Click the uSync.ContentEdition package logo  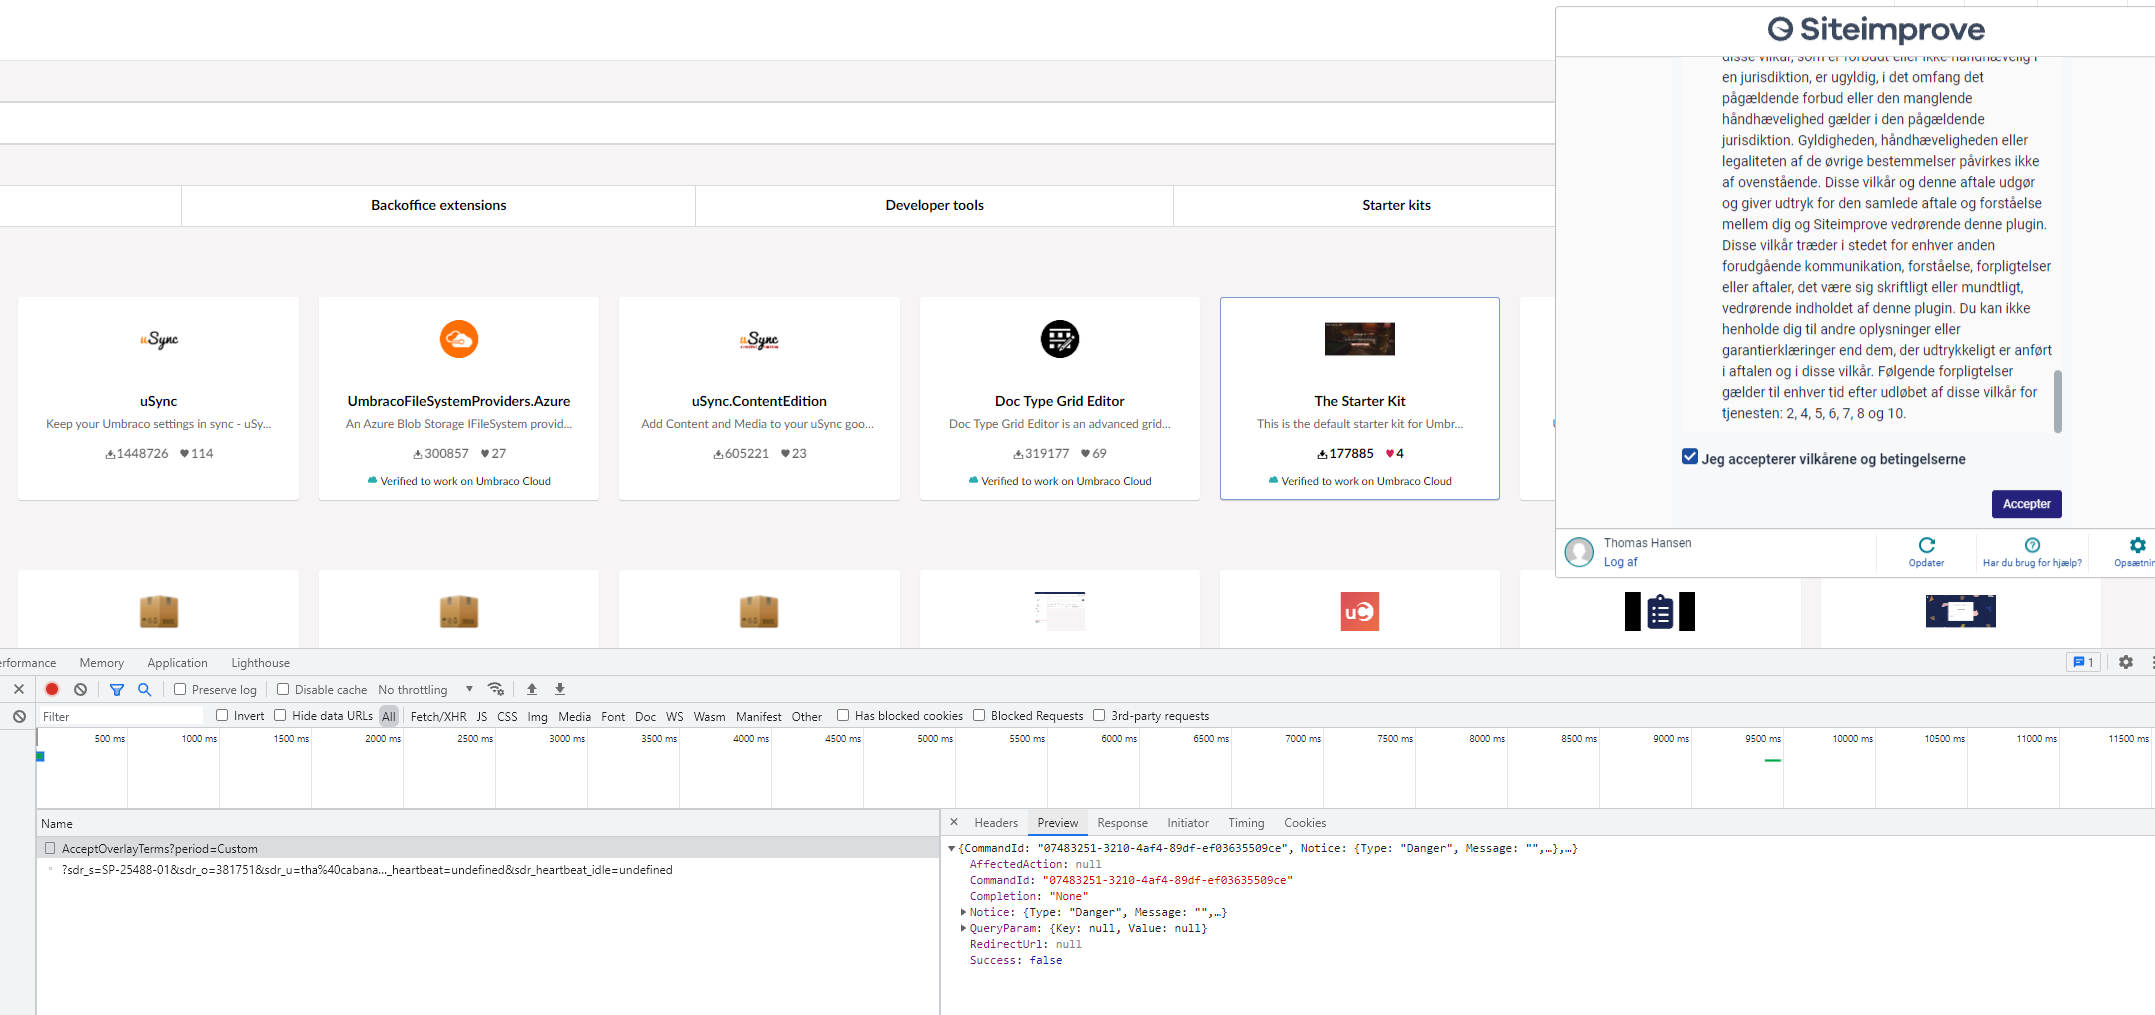tap(759, 340)
